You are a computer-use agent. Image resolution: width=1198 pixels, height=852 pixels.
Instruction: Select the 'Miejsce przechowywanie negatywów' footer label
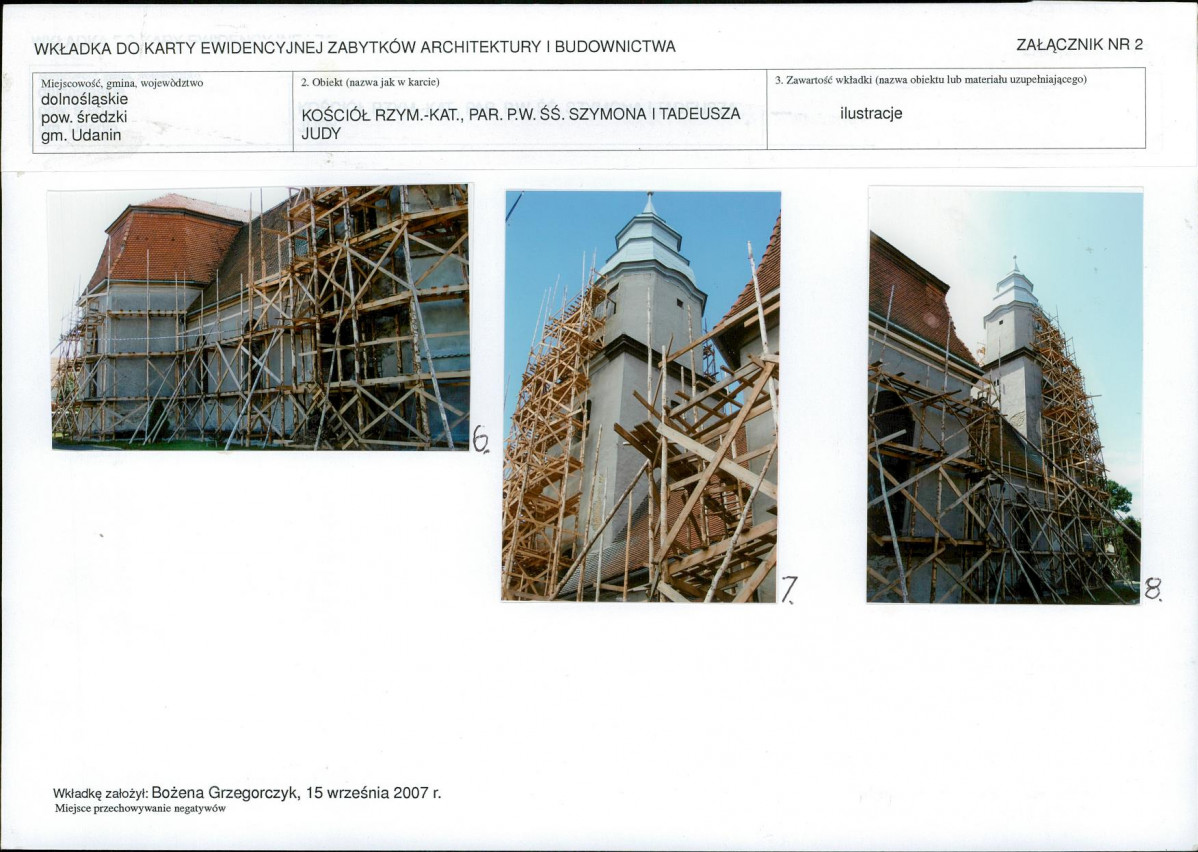(x=140, y=809)
